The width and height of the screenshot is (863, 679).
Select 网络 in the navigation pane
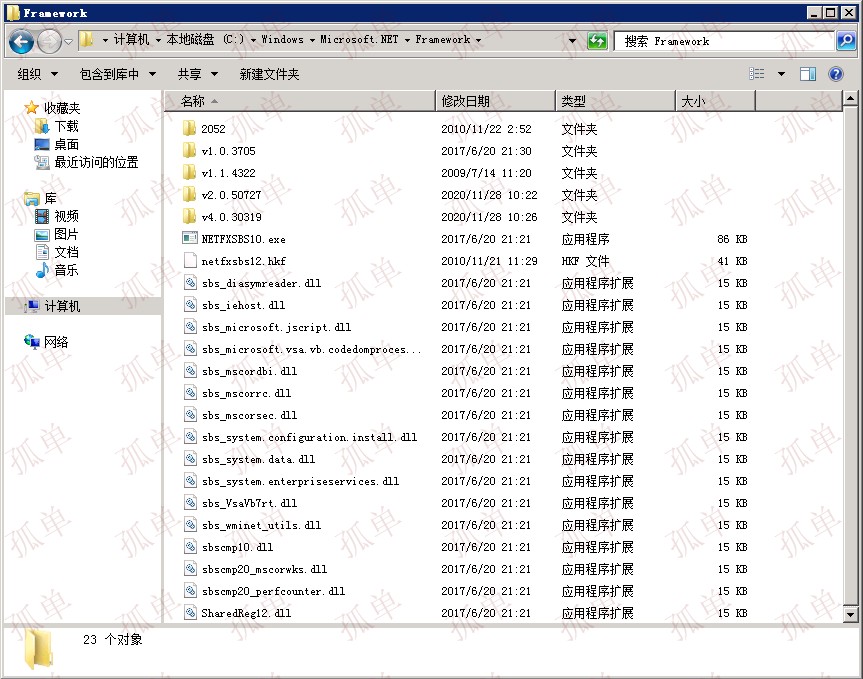click(x=56, y=342)
